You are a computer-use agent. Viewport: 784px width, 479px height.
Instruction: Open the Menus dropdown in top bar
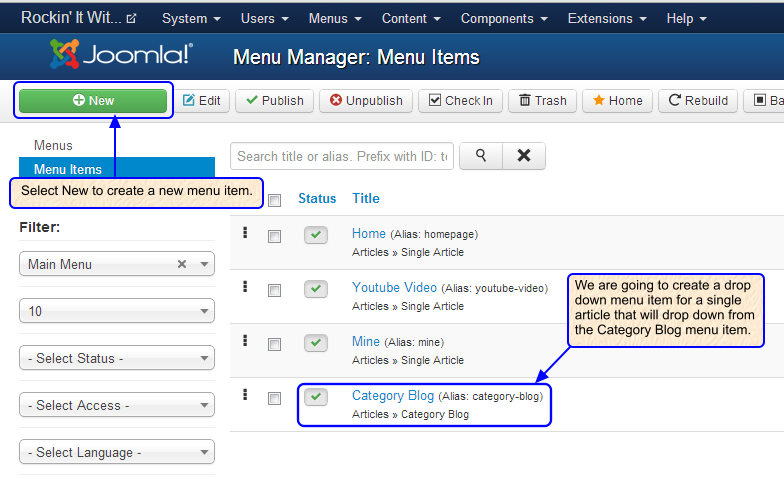tap(335, 18)
